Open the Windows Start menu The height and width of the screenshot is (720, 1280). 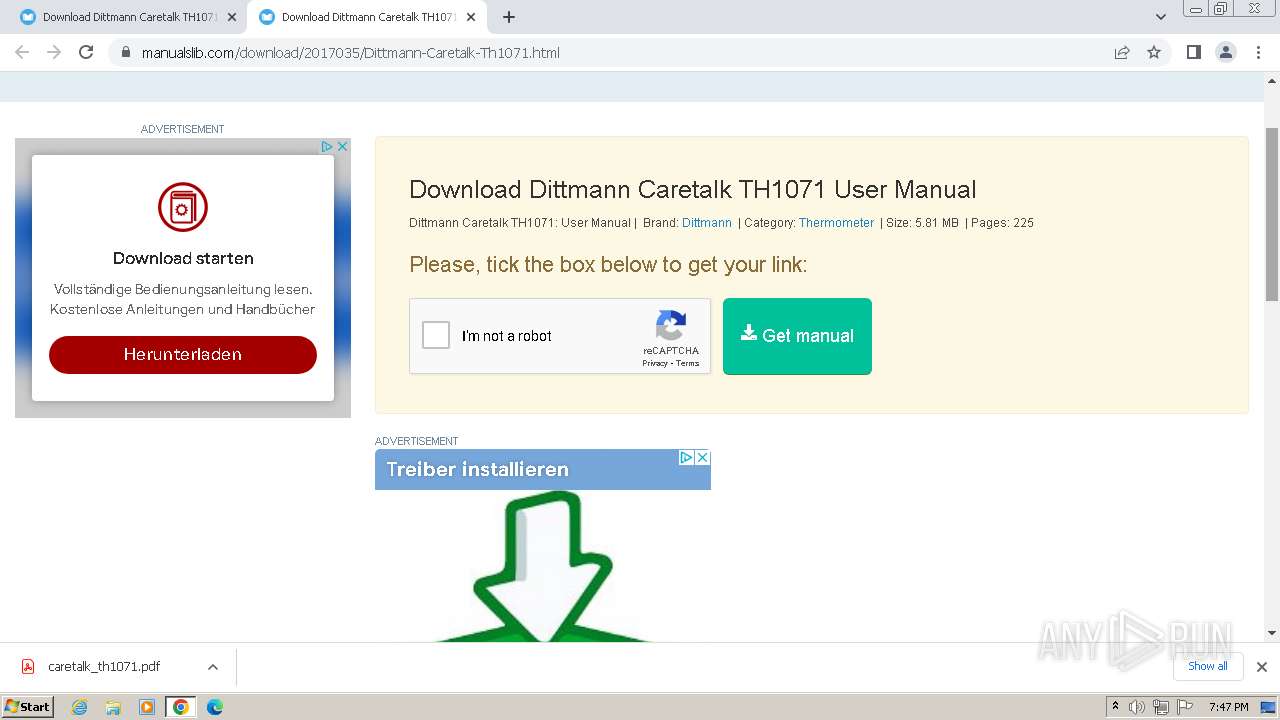[x=28, y=706]
